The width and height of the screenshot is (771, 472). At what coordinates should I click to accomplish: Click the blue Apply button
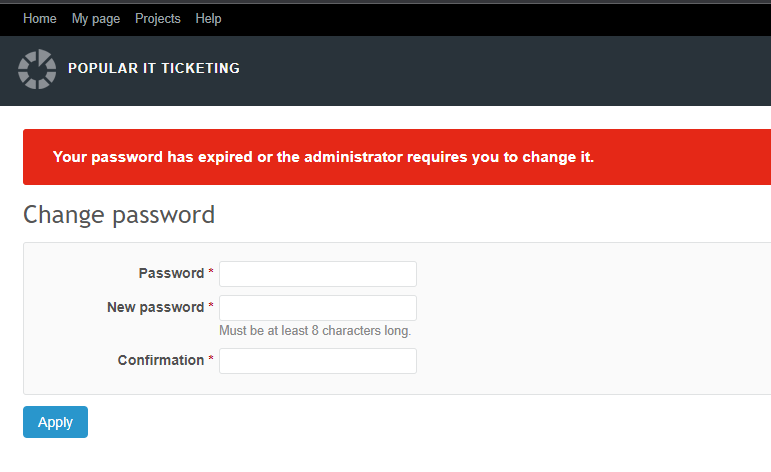[x=56, y=422]
